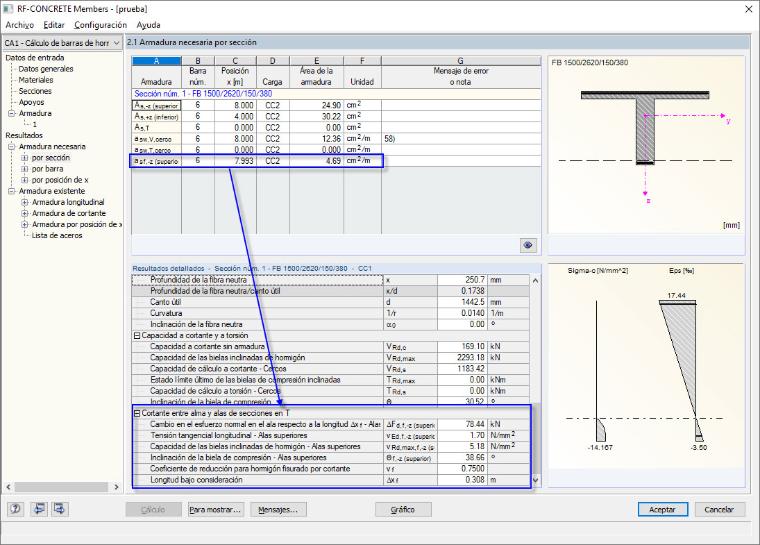This screenshot has width=760, height=545.
Task: Expand the por barra tree node
Action: [25, 169]
